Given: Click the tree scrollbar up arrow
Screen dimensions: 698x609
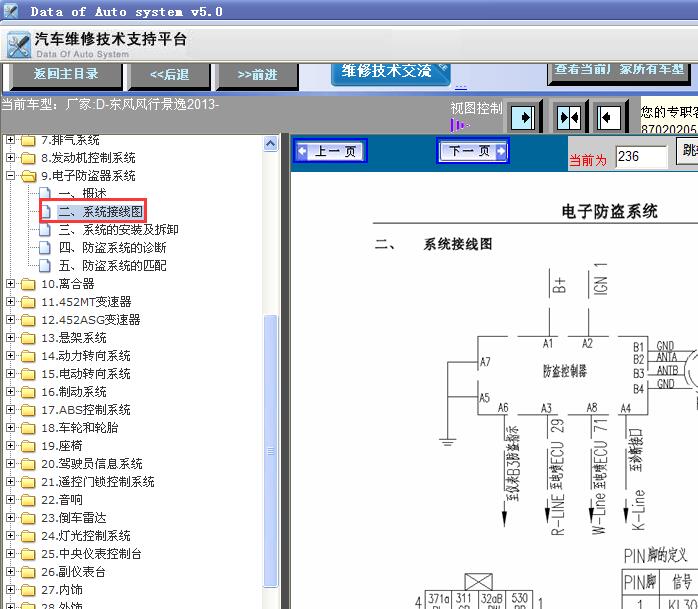Looking at the screenshot, I should 271,143.
